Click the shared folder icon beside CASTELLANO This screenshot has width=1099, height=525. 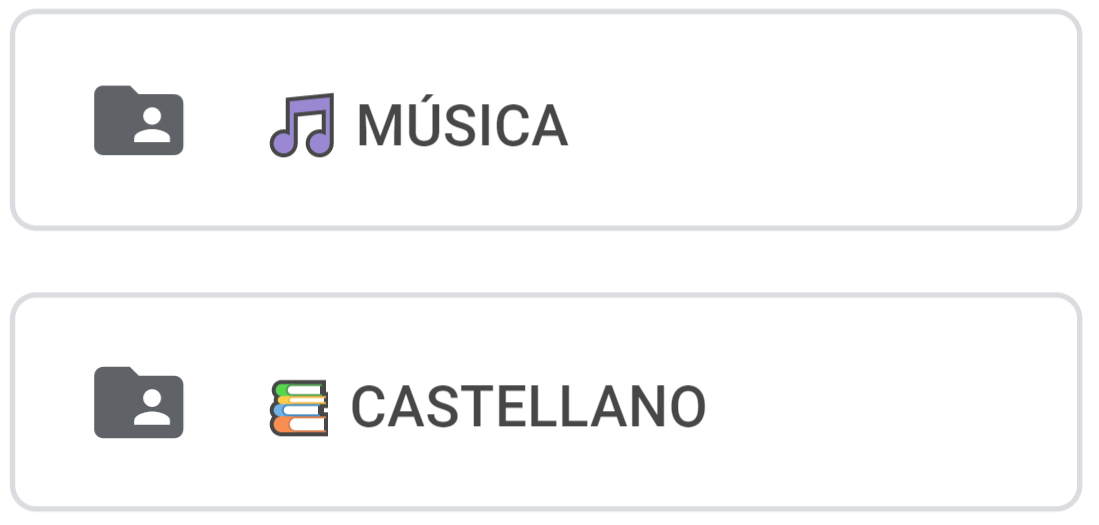pyautogui.click(x=138, y=403)
